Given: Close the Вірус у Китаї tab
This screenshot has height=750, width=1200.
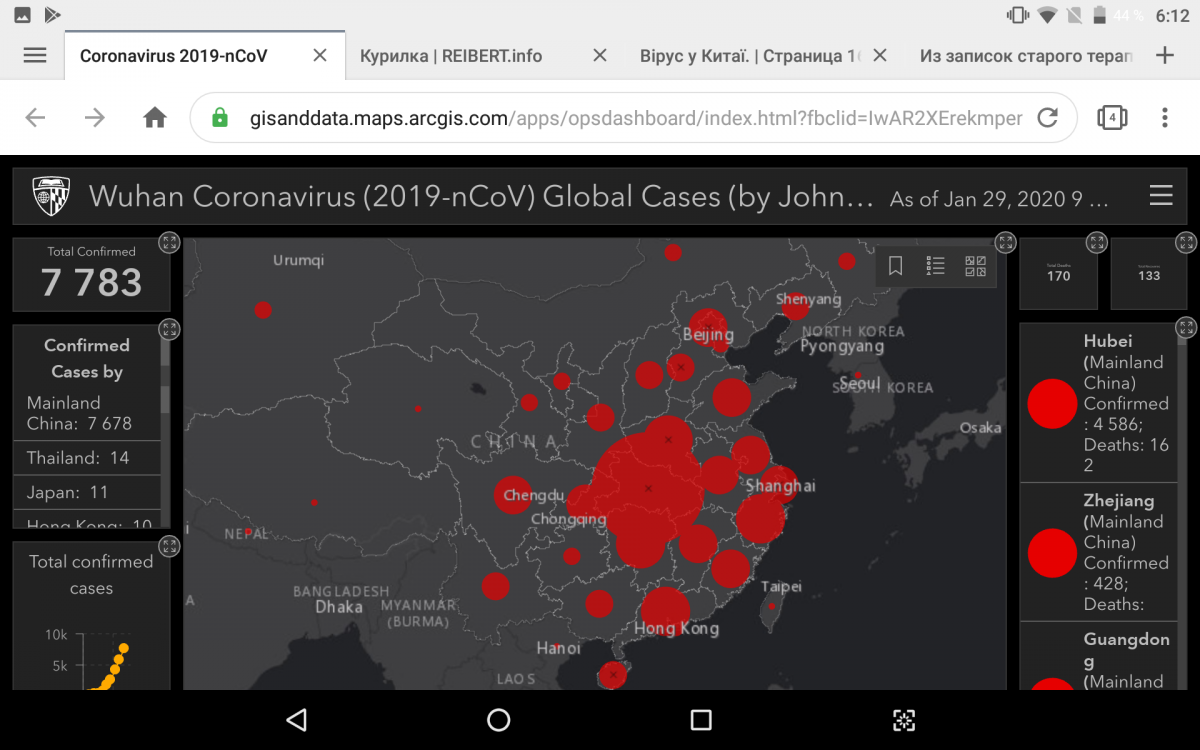Looking at the screenshot, I should coord(880,55).
